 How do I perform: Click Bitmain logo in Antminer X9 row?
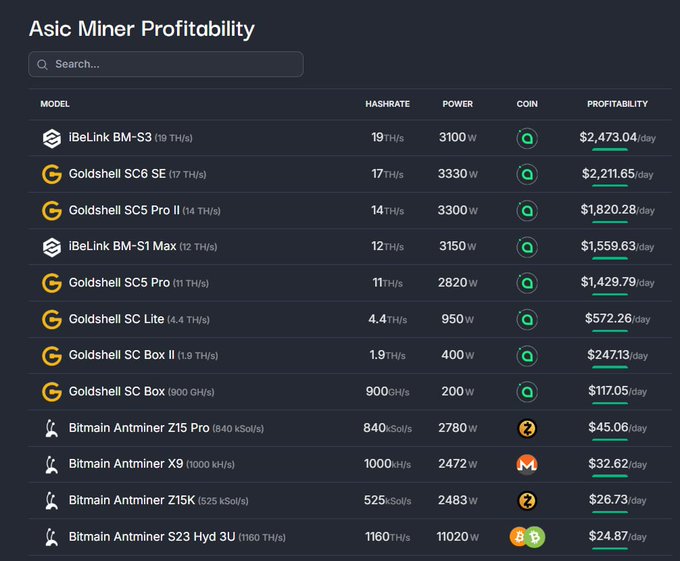tap(52, 464)
